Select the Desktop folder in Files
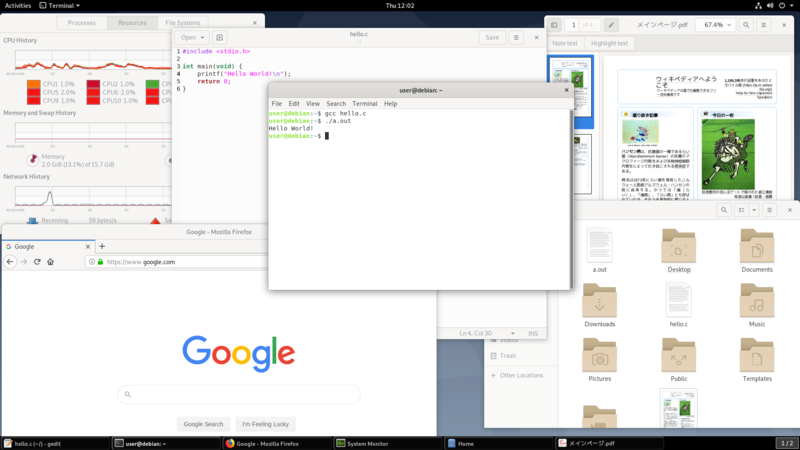 pos(679,250)
